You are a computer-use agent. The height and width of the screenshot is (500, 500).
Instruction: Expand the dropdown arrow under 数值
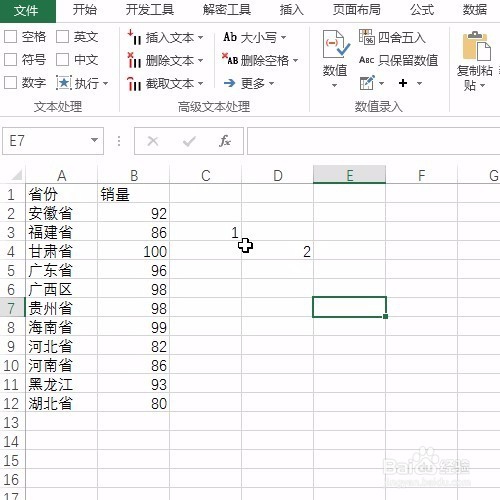[334, 85]
